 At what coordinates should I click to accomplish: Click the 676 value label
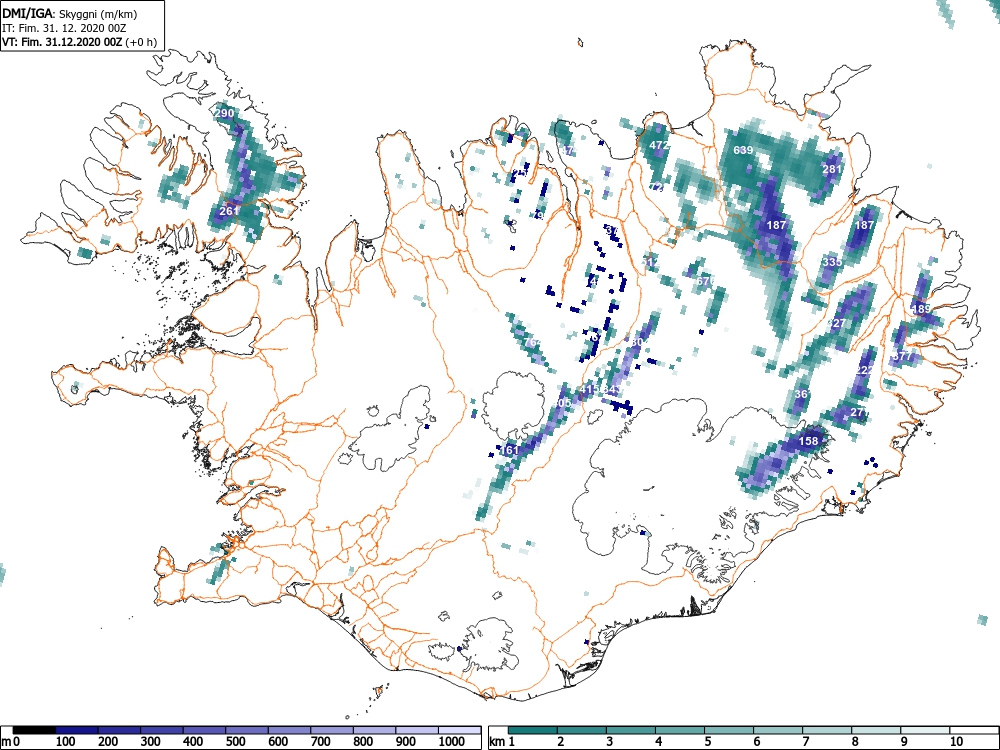(x=705, y=281)
